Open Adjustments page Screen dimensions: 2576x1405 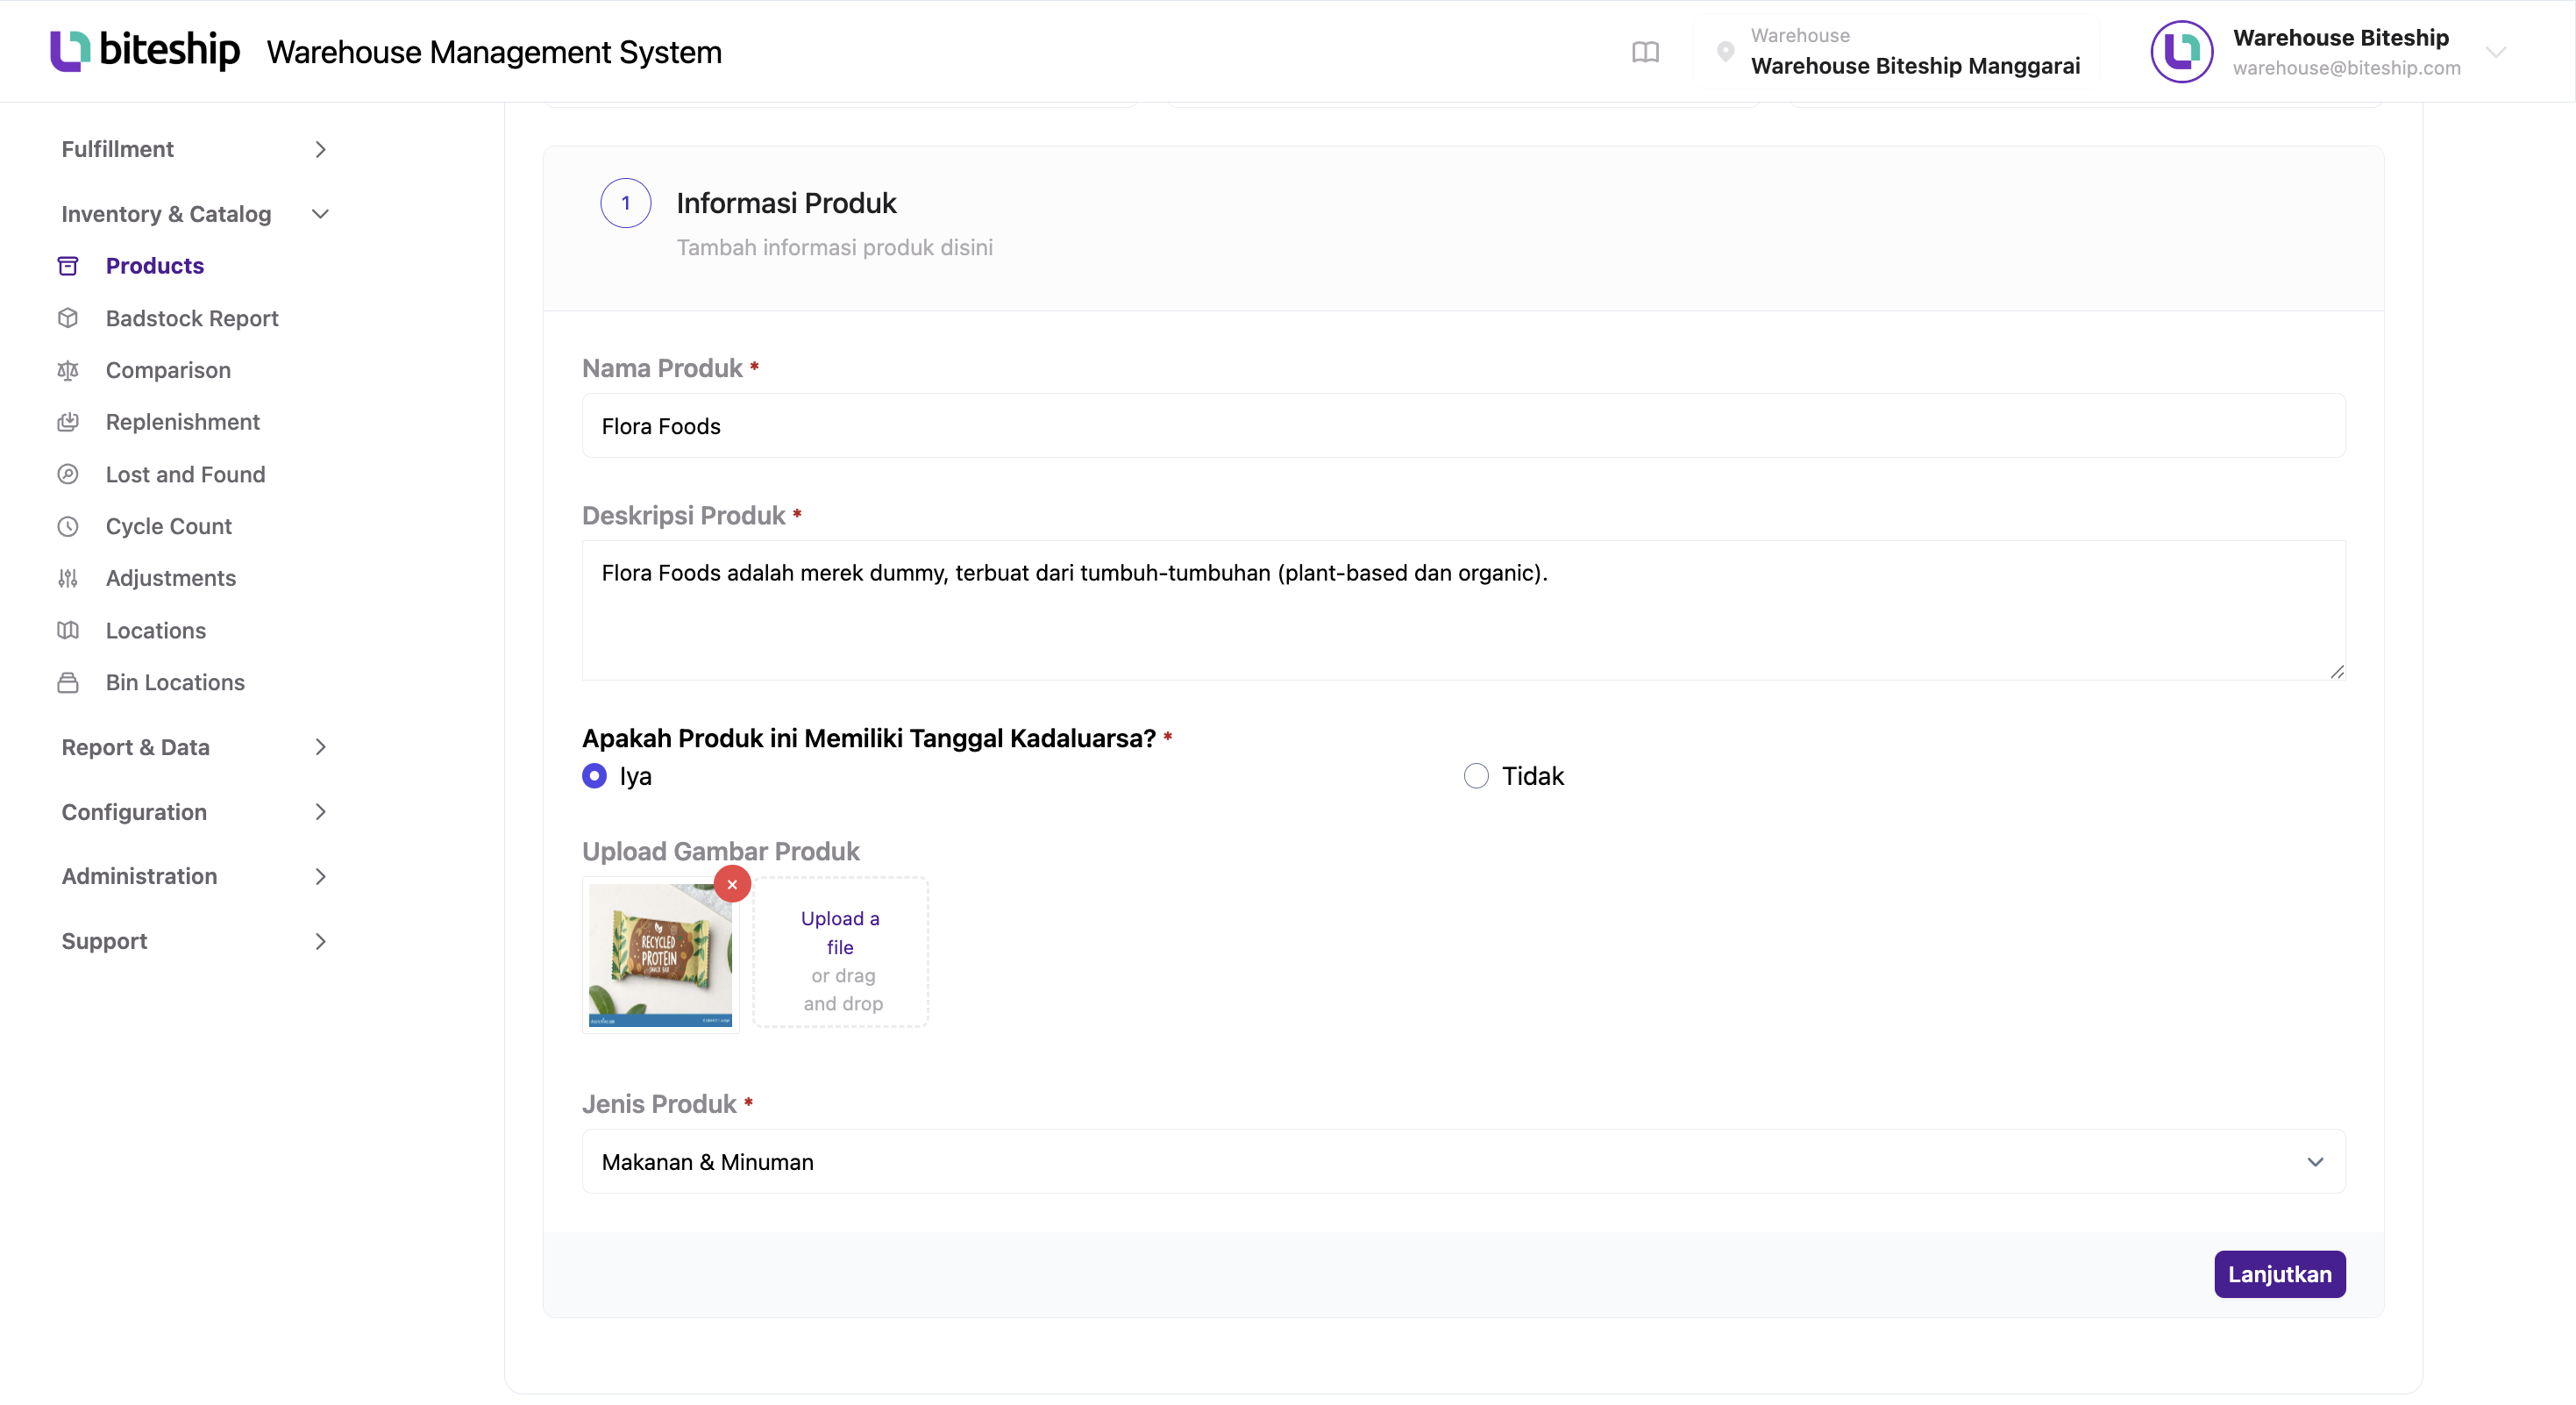click(171, 578)
